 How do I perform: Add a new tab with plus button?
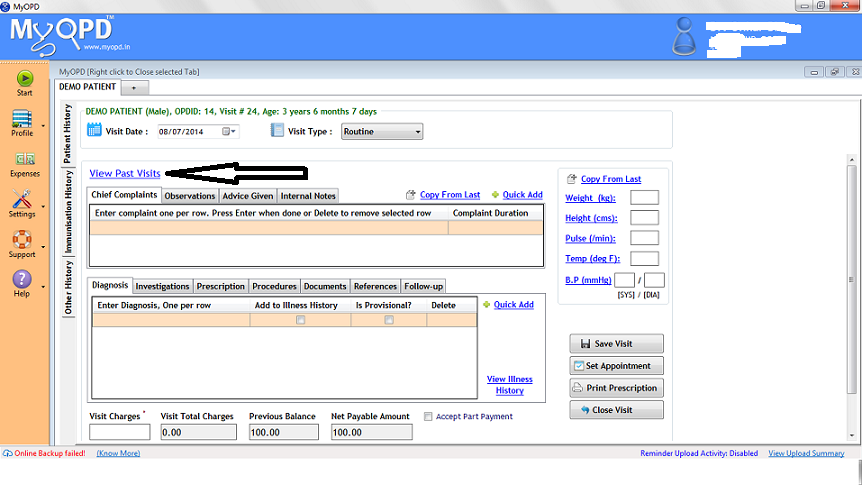[x=134, y=87]
